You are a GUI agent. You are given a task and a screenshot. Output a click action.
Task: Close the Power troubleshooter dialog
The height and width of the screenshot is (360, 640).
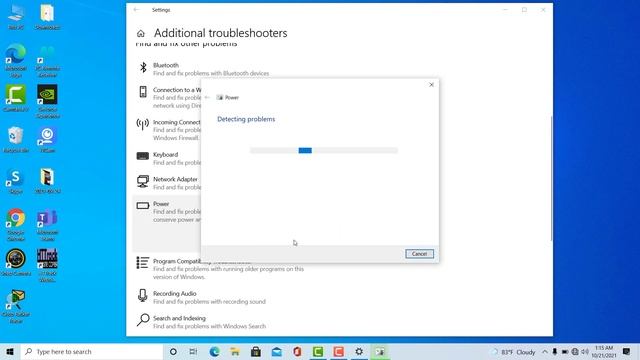coord(431,84)
